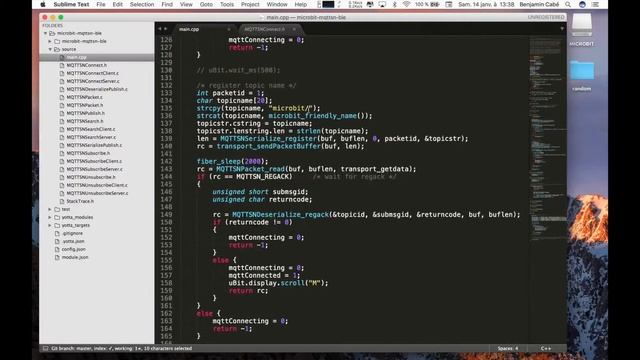Screen dimensions: 640x360
Task: Open the Help menu
Action: [301, 4]
